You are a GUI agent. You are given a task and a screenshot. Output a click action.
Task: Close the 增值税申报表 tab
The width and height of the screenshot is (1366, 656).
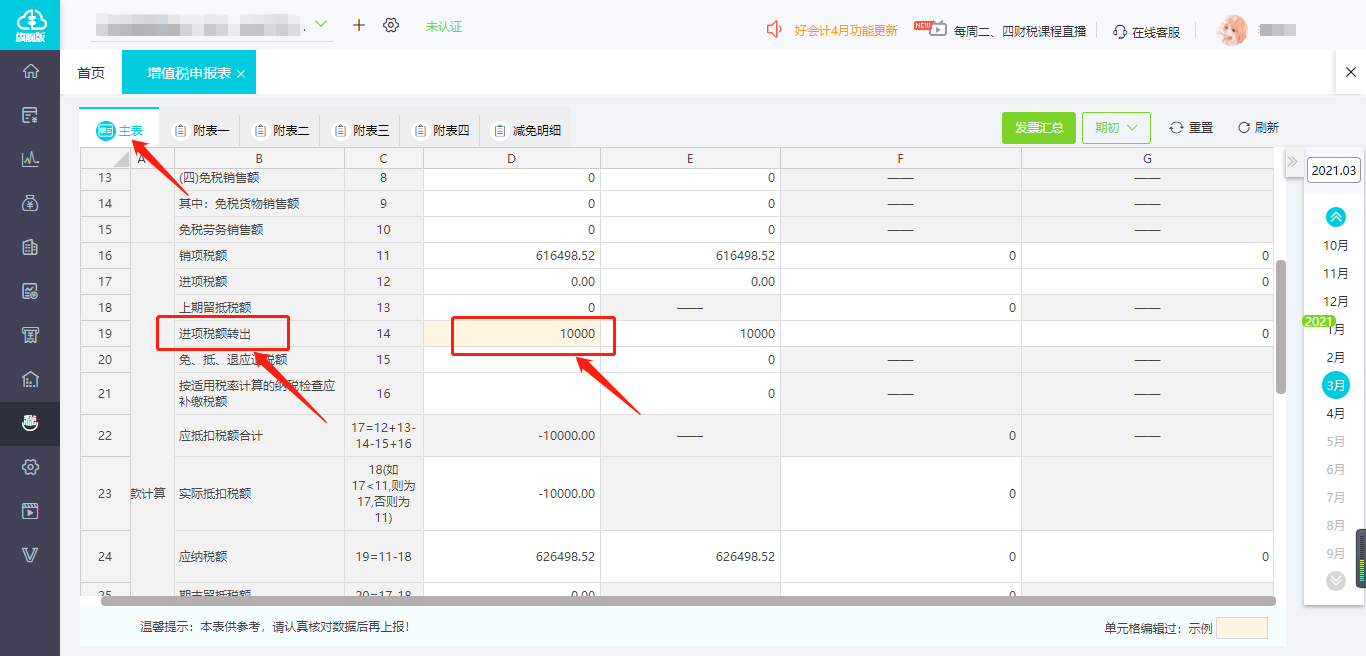pos(241,73)
